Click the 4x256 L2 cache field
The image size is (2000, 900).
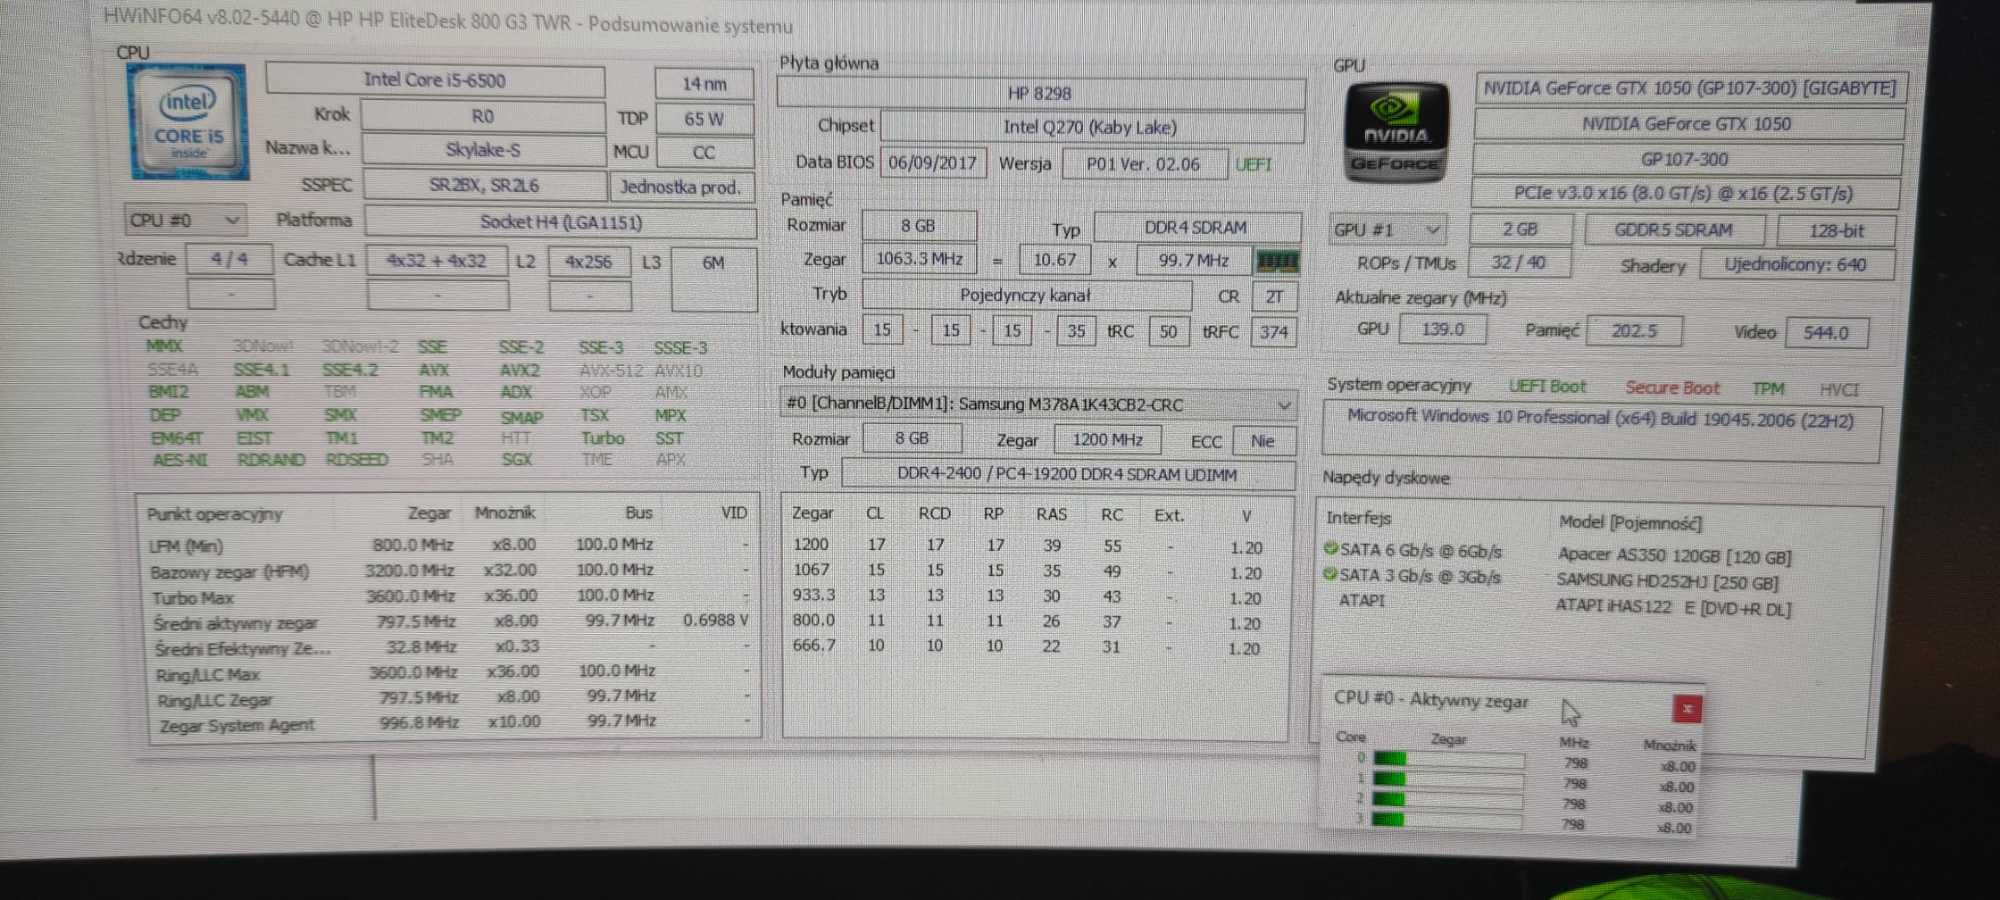click(589, 262)
